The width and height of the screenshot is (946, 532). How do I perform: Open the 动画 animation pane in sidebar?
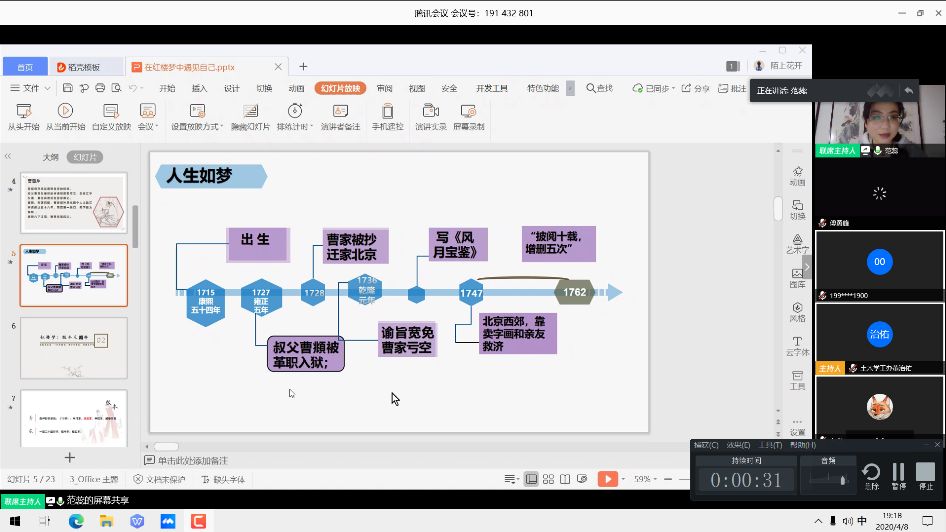(x=797, y=174)
